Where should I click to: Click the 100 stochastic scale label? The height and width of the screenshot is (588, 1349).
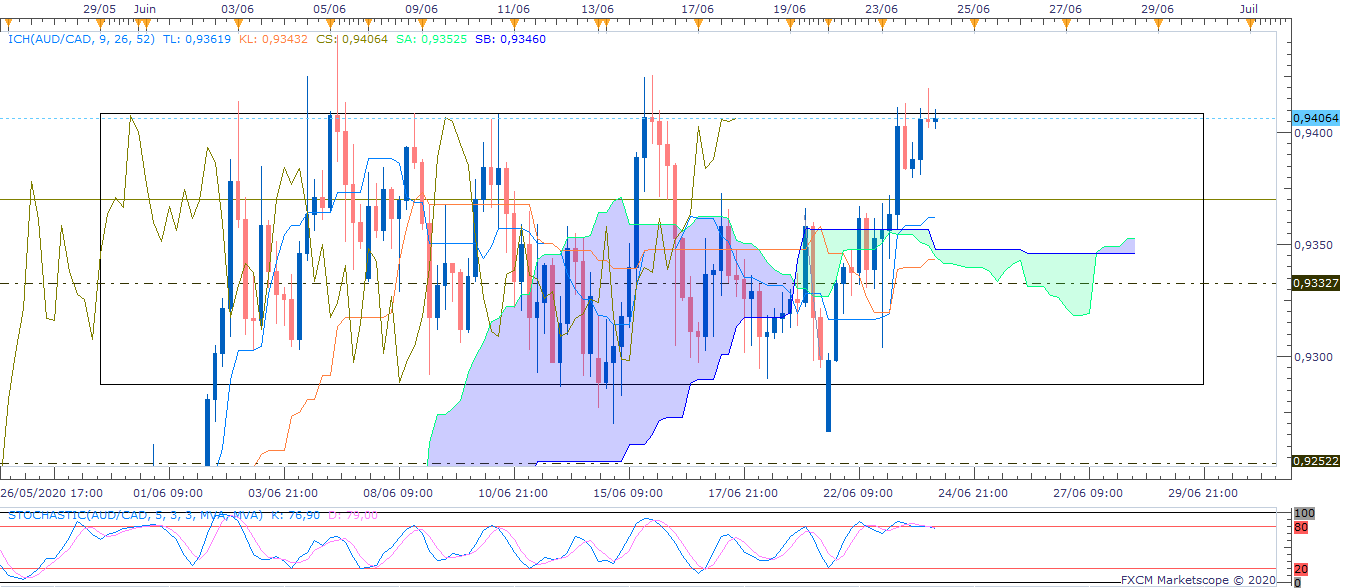click(1304, 513)
